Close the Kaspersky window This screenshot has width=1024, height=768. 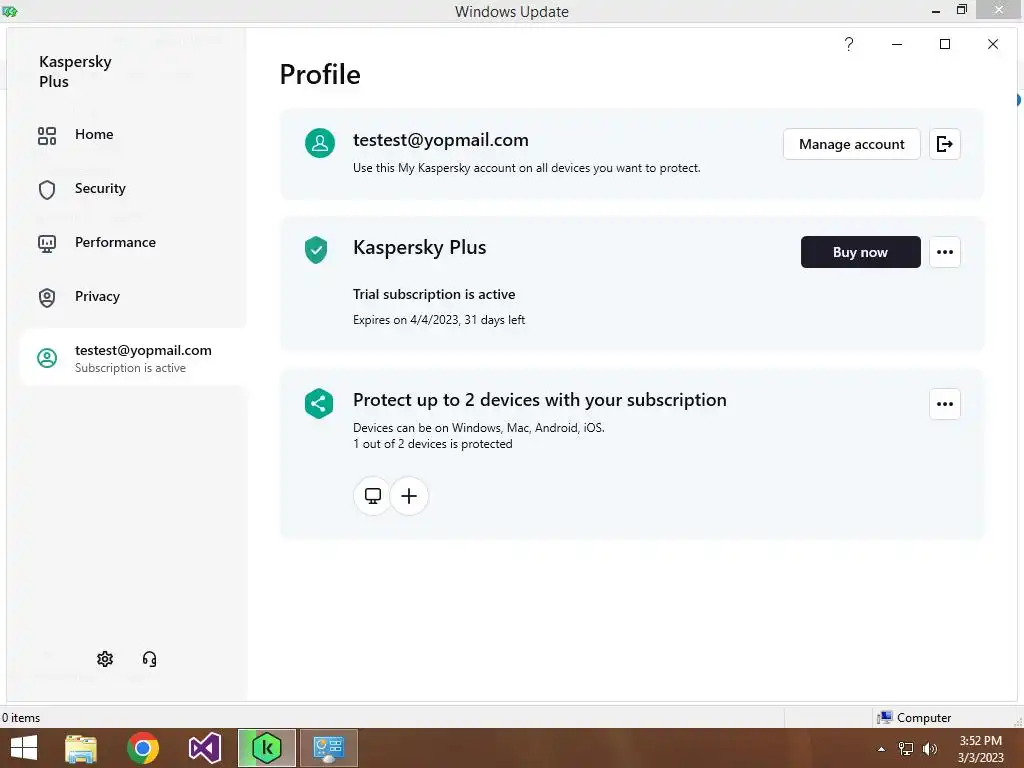(993, 44)
